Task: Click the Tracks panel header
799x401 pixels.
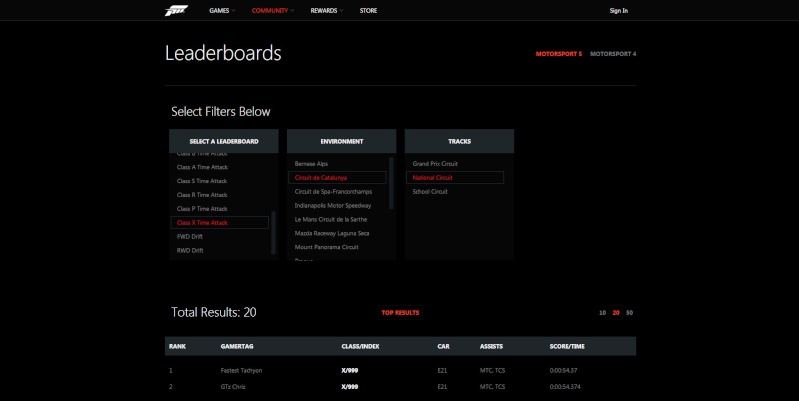Action: click(459, 141)
